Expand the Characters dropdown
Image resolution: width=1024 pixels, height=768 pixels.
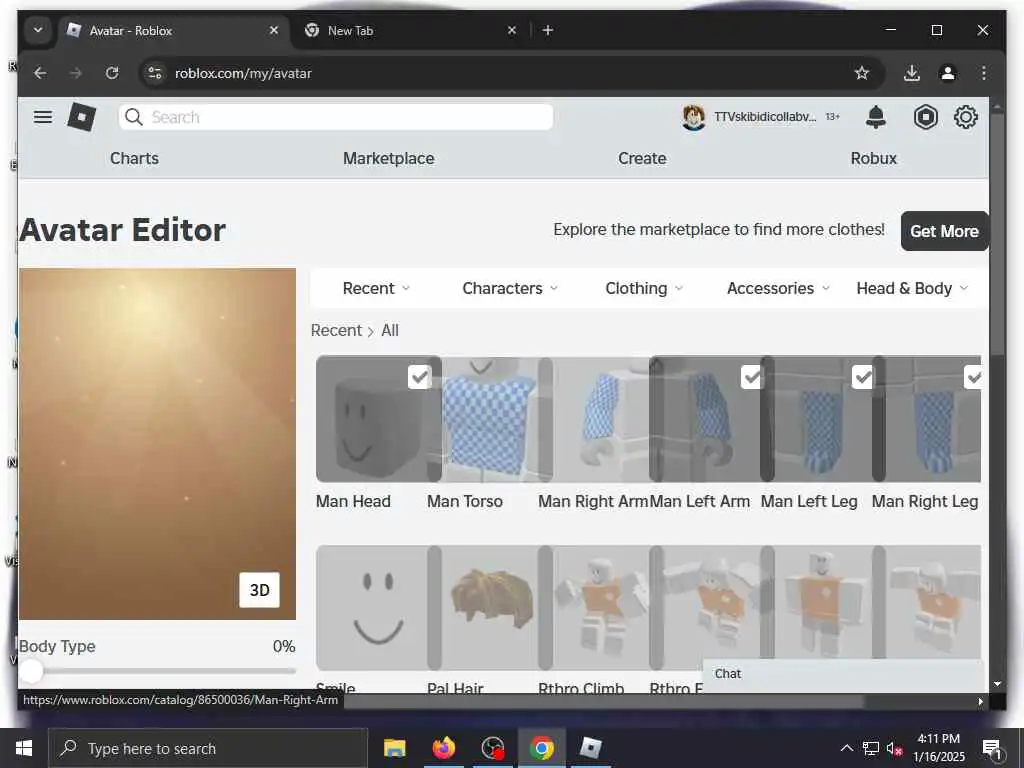510,288
